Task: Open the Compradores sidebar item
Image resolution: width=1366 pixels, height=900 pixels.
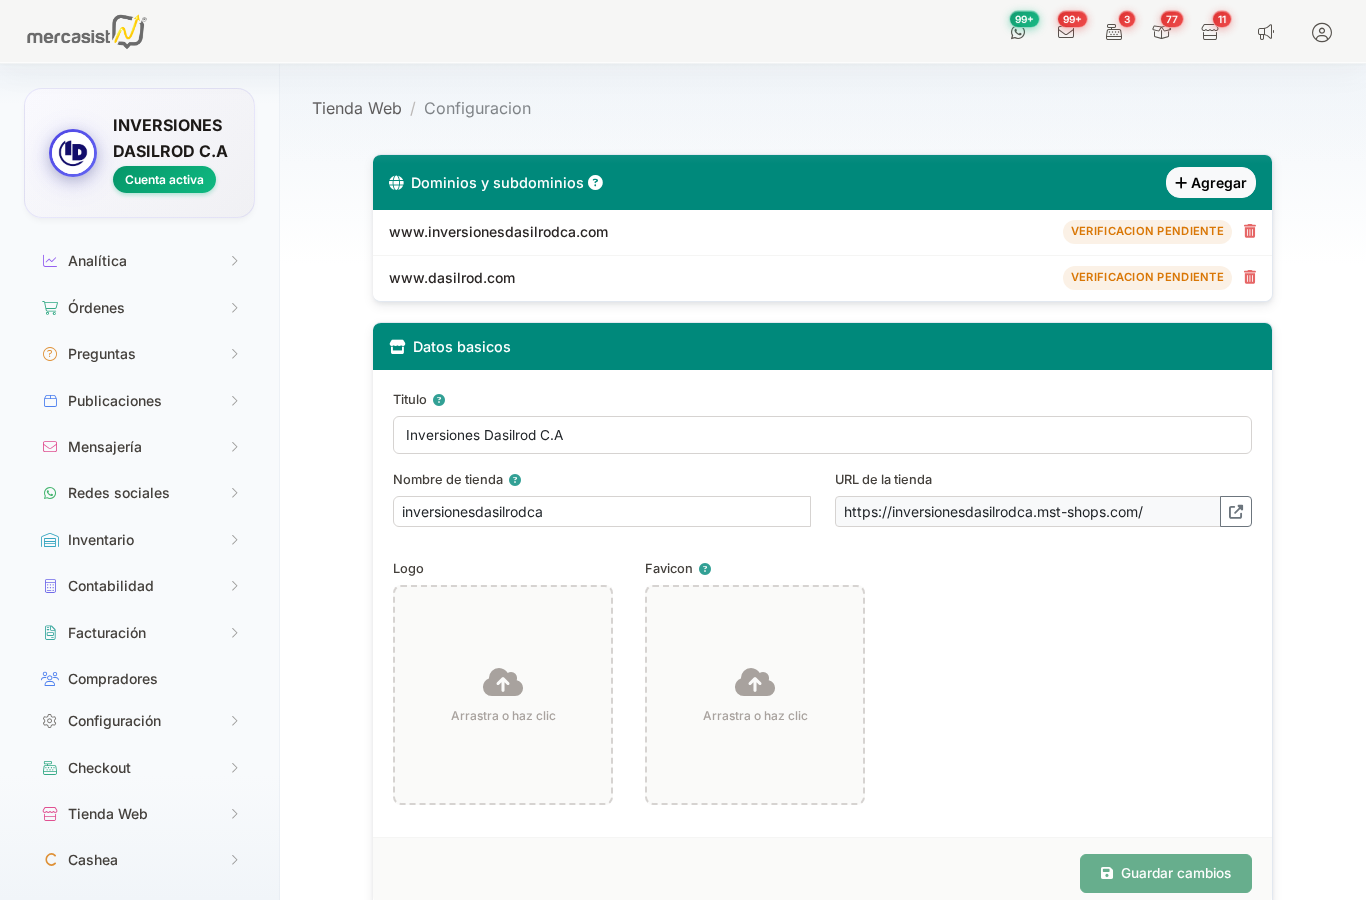Action: [112, 679]
